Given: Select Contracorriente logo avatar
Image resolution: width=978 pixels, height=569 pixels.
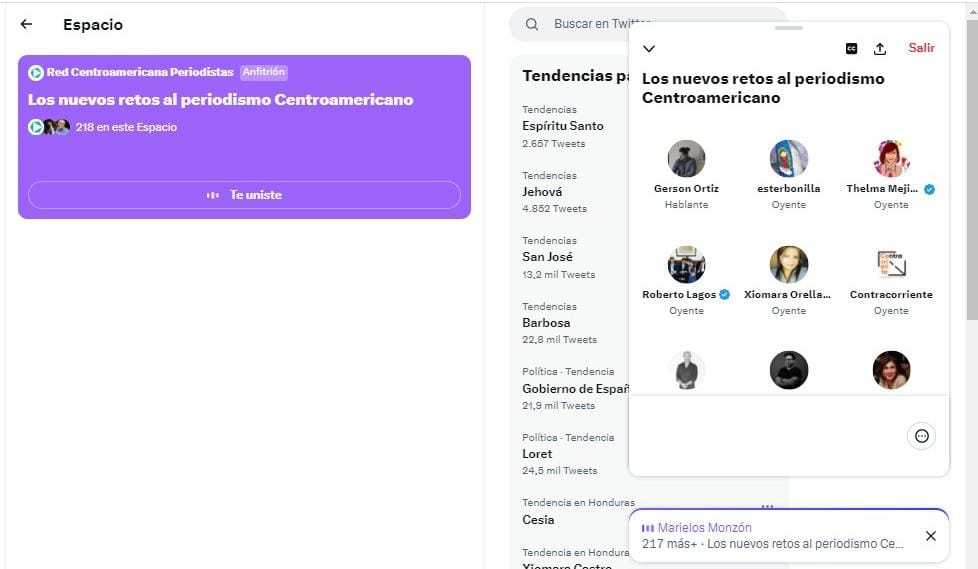Looking at the screenshot, I should [891, 265].
